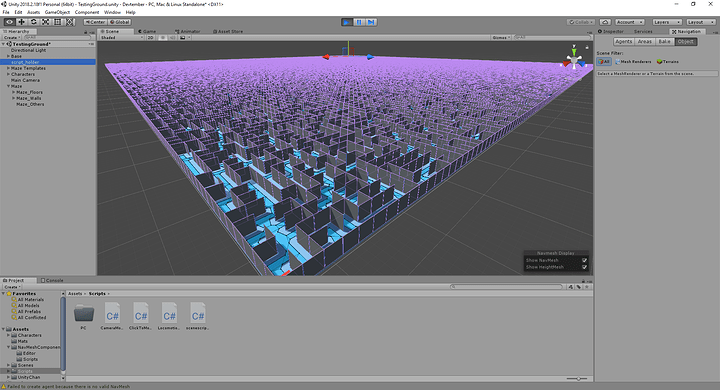Open the Bake navigation section
Image resolution: width=720 pixels, height=390 pixels.
click(664, 41)
